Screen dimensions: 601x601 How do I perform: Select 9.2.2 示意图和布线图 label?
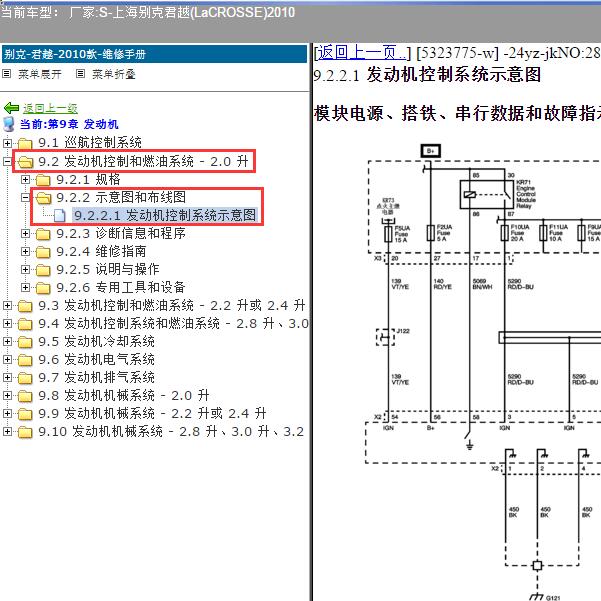pyautogui.click(x=121, y=197)
